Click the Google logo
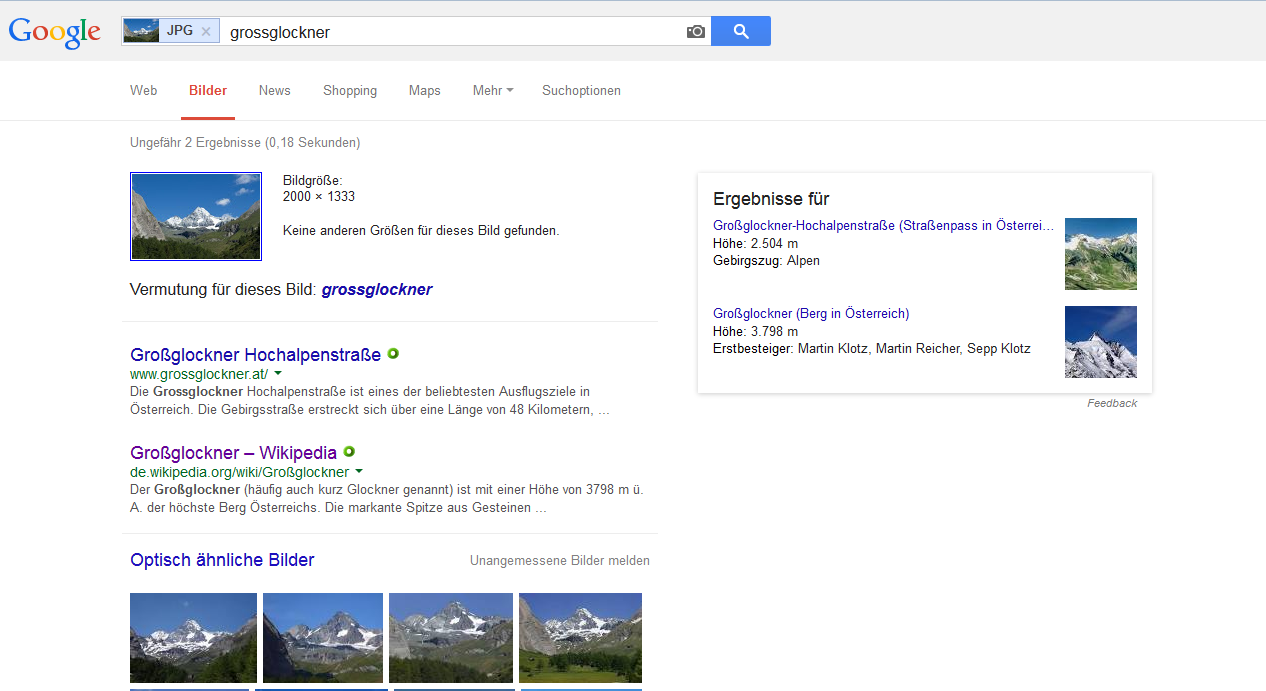Image resolution: width=1266 pixels, height=691 pixels. pyautogui.click(x=54, y=32)
